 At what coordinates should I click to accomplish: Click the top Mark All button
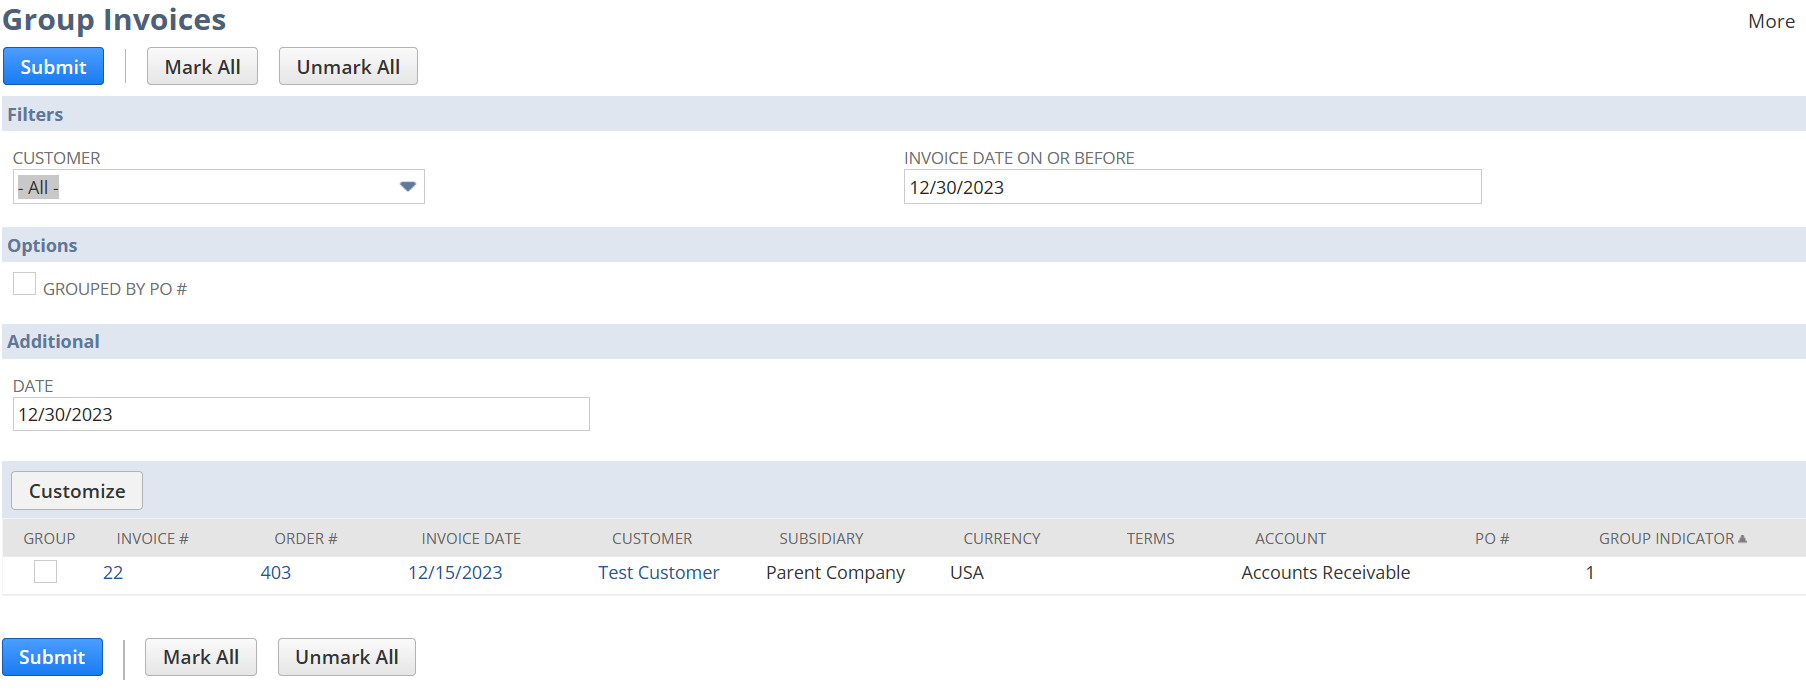(x=202, y=67)
